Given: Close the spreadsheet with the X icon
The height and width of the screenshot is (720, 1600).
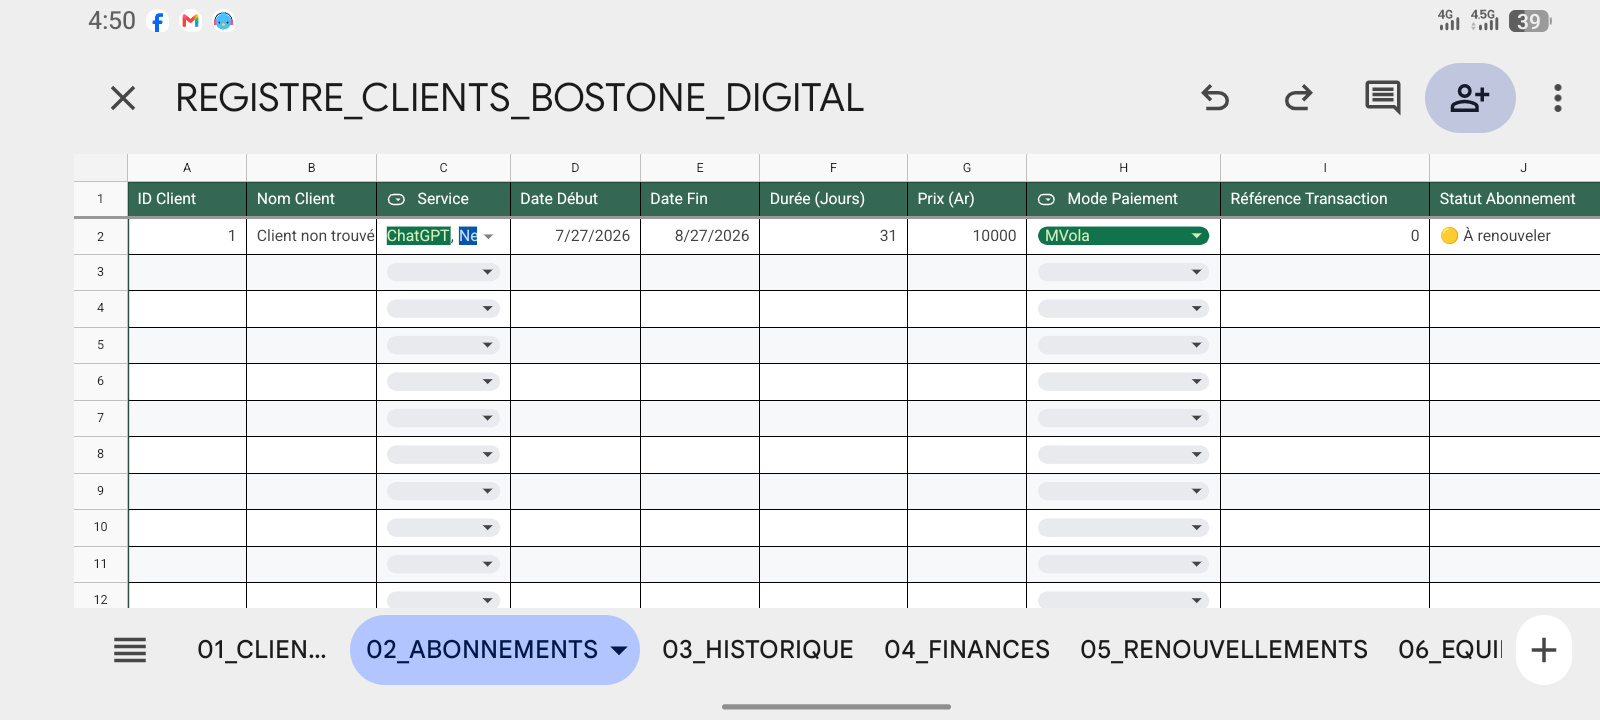Looking at the screenshot, I should [x=123, y=98].
